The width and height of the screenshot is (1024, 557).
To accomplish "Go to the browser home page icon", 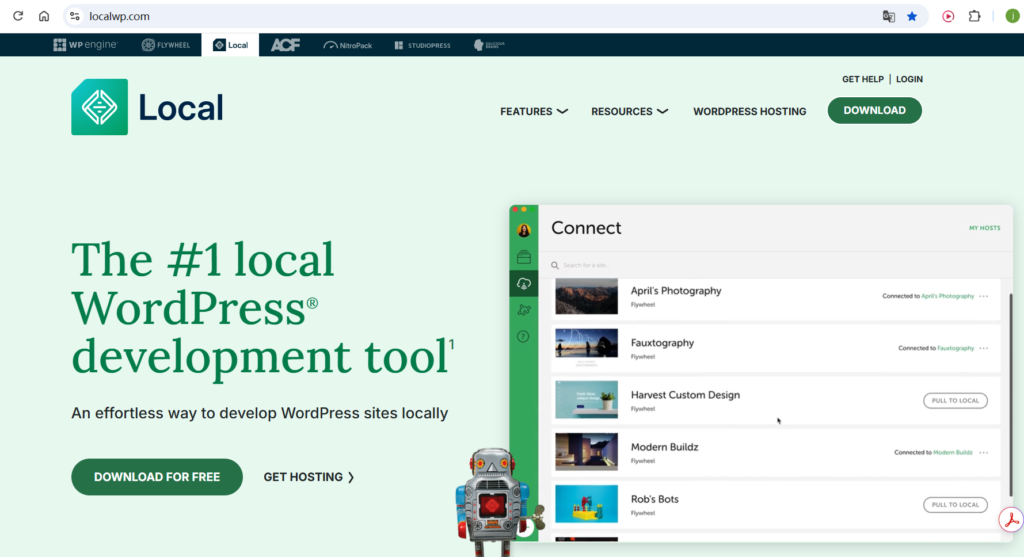I will point(44,16).
